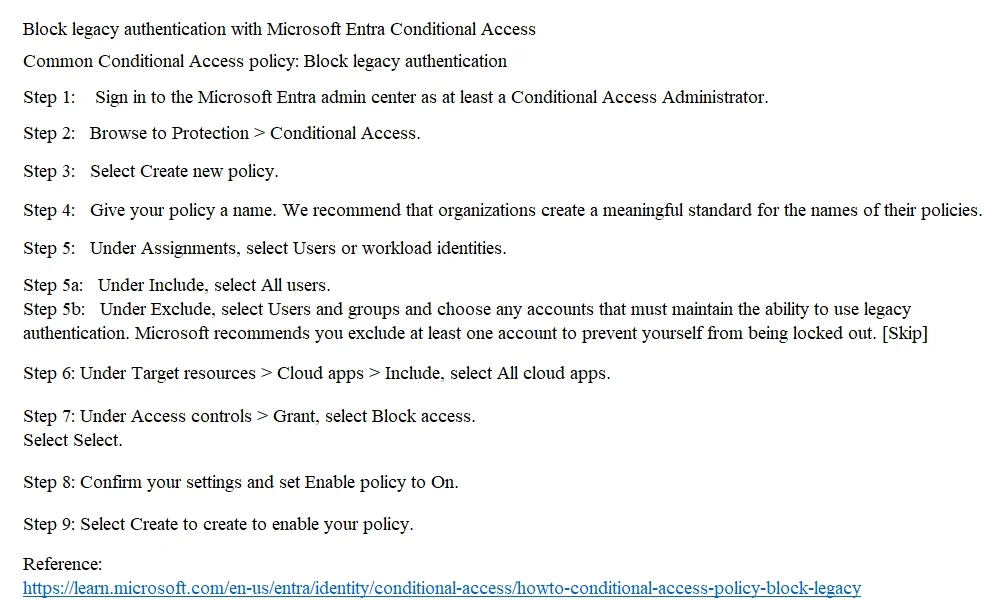
Task: Click the Step 7 'Grant, select Block access' line
Action: 249,417
